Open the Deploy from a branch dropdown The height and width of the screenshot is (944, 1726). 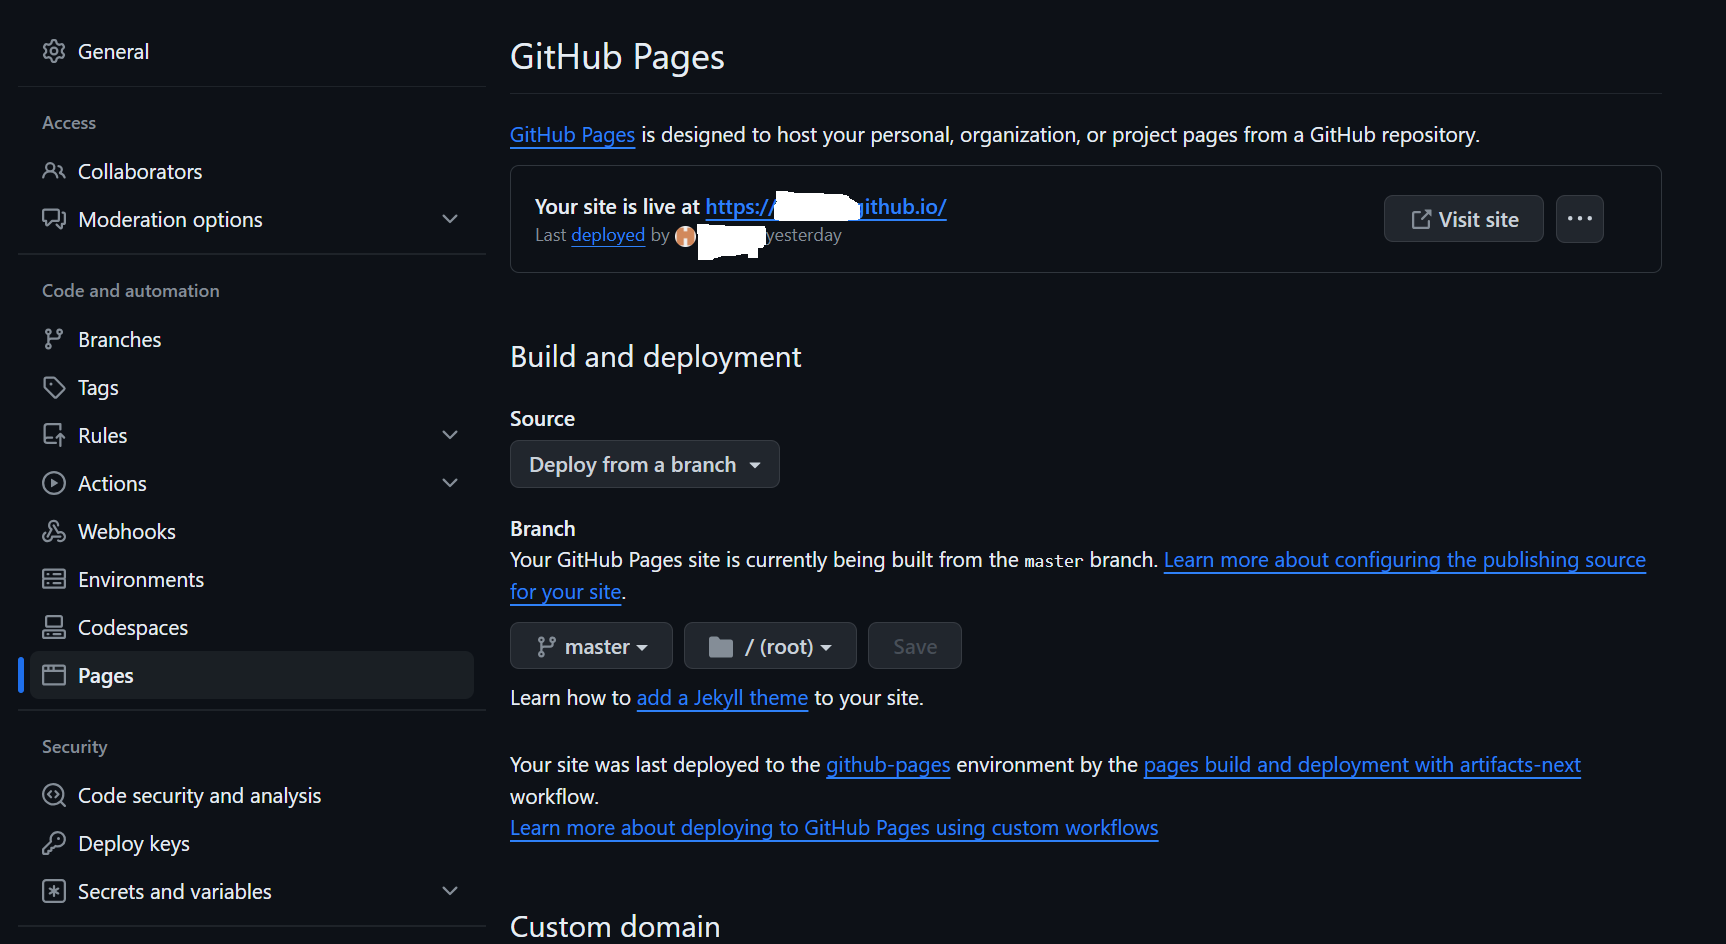645,464
